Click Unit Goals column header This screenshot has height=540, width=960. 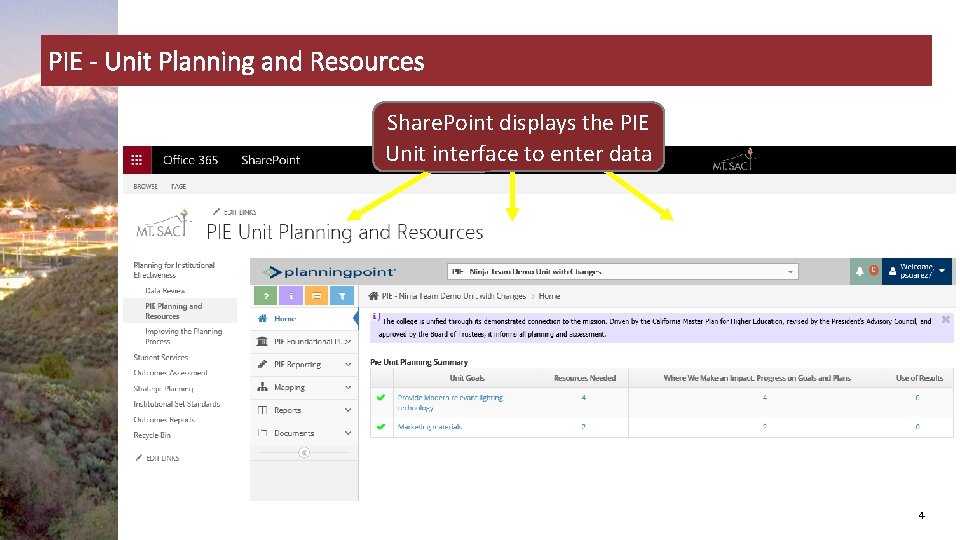tap(467, 378)
